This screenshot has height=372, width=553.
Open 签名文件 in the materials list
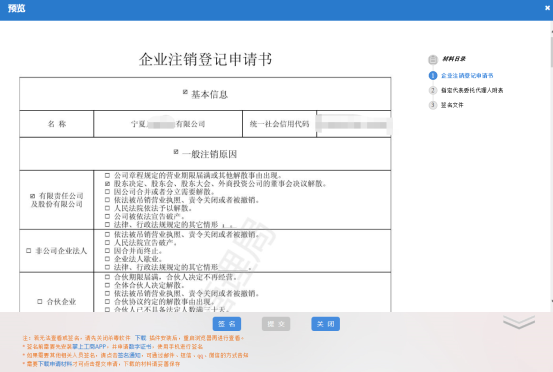(452, 105)
